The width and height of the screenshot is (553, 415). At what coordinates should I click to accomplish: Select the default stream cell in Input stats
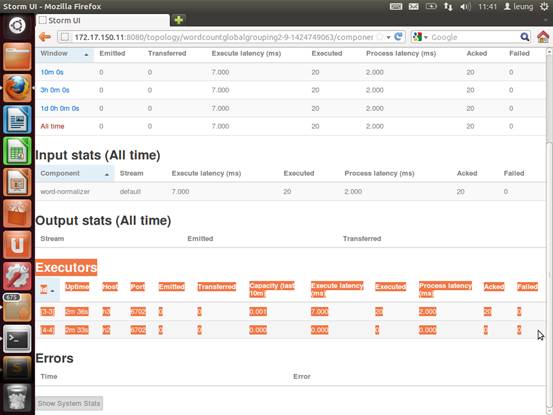click(x=130, y=192)
